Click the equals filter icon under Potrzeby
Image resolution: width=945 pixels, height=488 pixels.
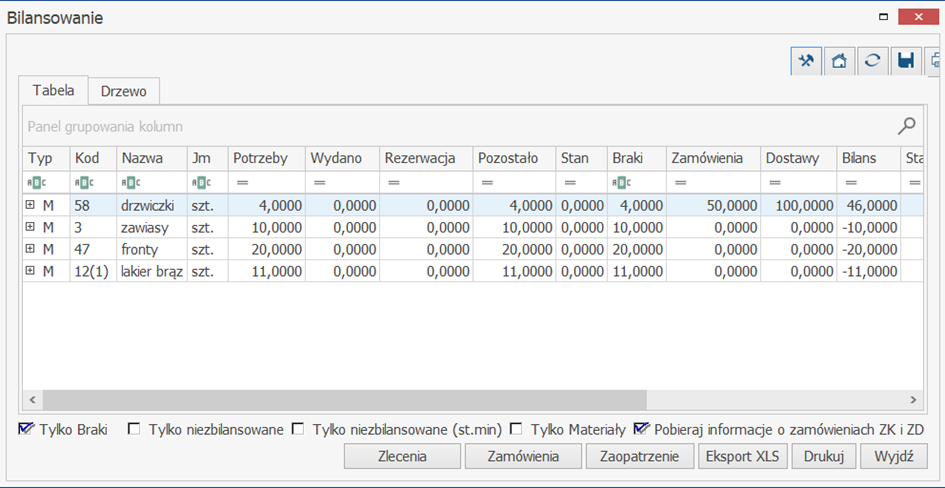241,183
